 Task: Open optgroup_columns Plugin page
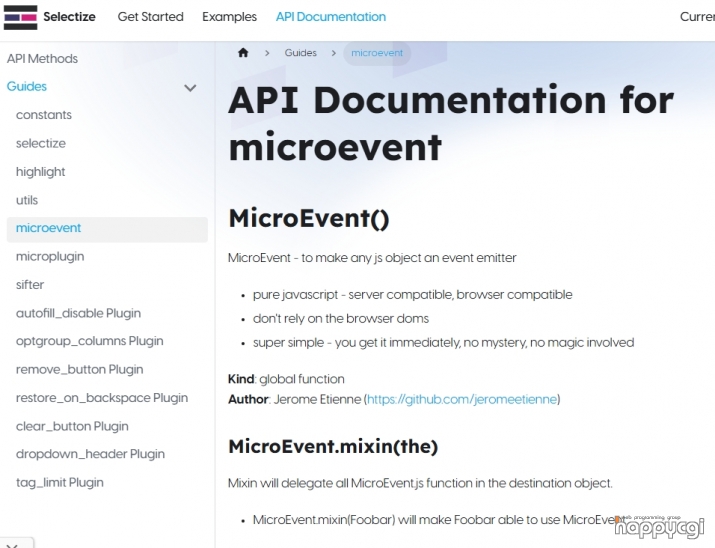90,341
